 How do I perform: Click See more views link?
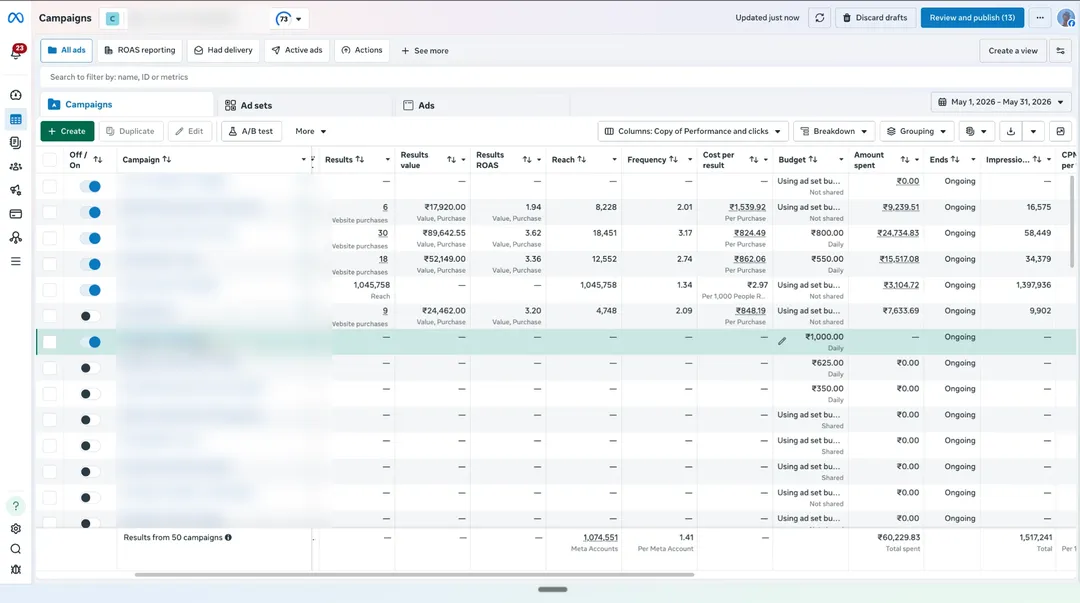pyautogui.click(x=425, y=51)
